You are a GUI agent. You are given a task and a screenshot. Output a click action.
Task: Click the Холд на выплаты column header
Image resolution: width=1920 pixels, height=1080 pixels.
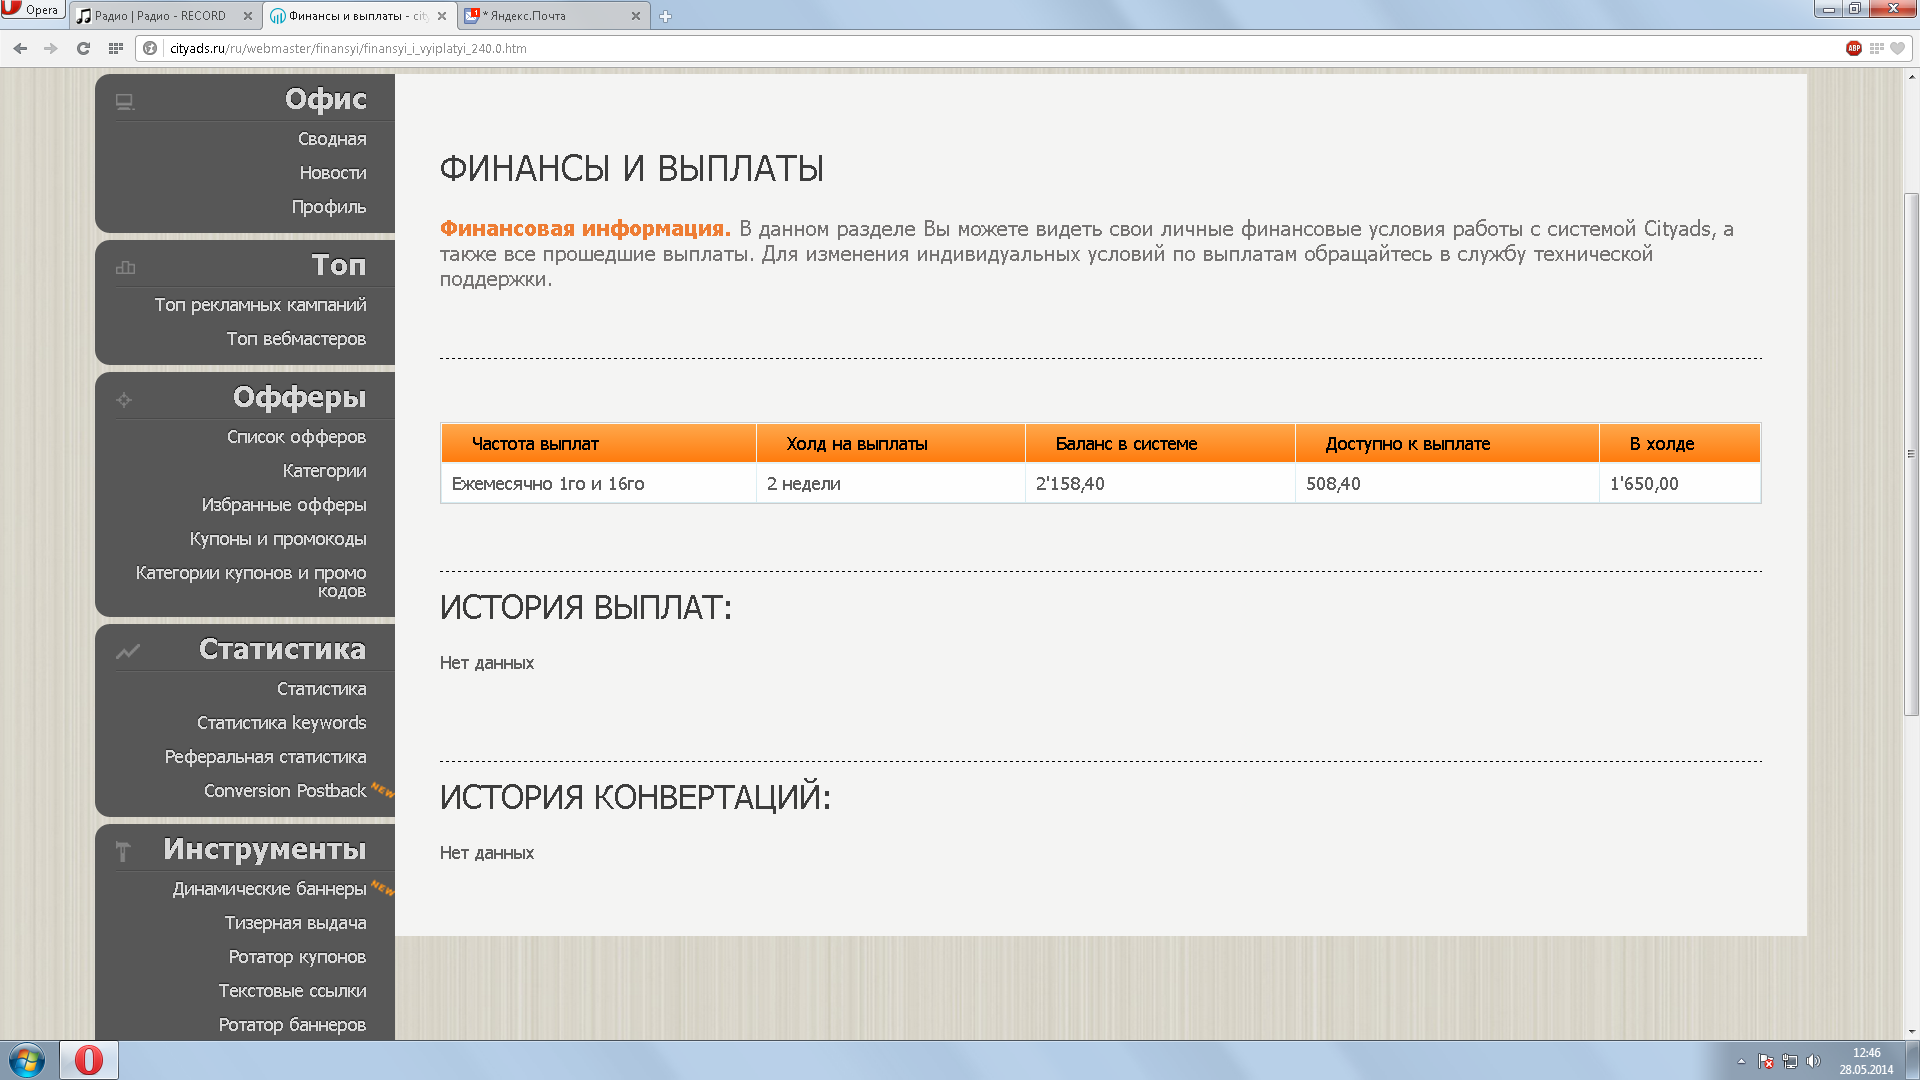point(890,443)
